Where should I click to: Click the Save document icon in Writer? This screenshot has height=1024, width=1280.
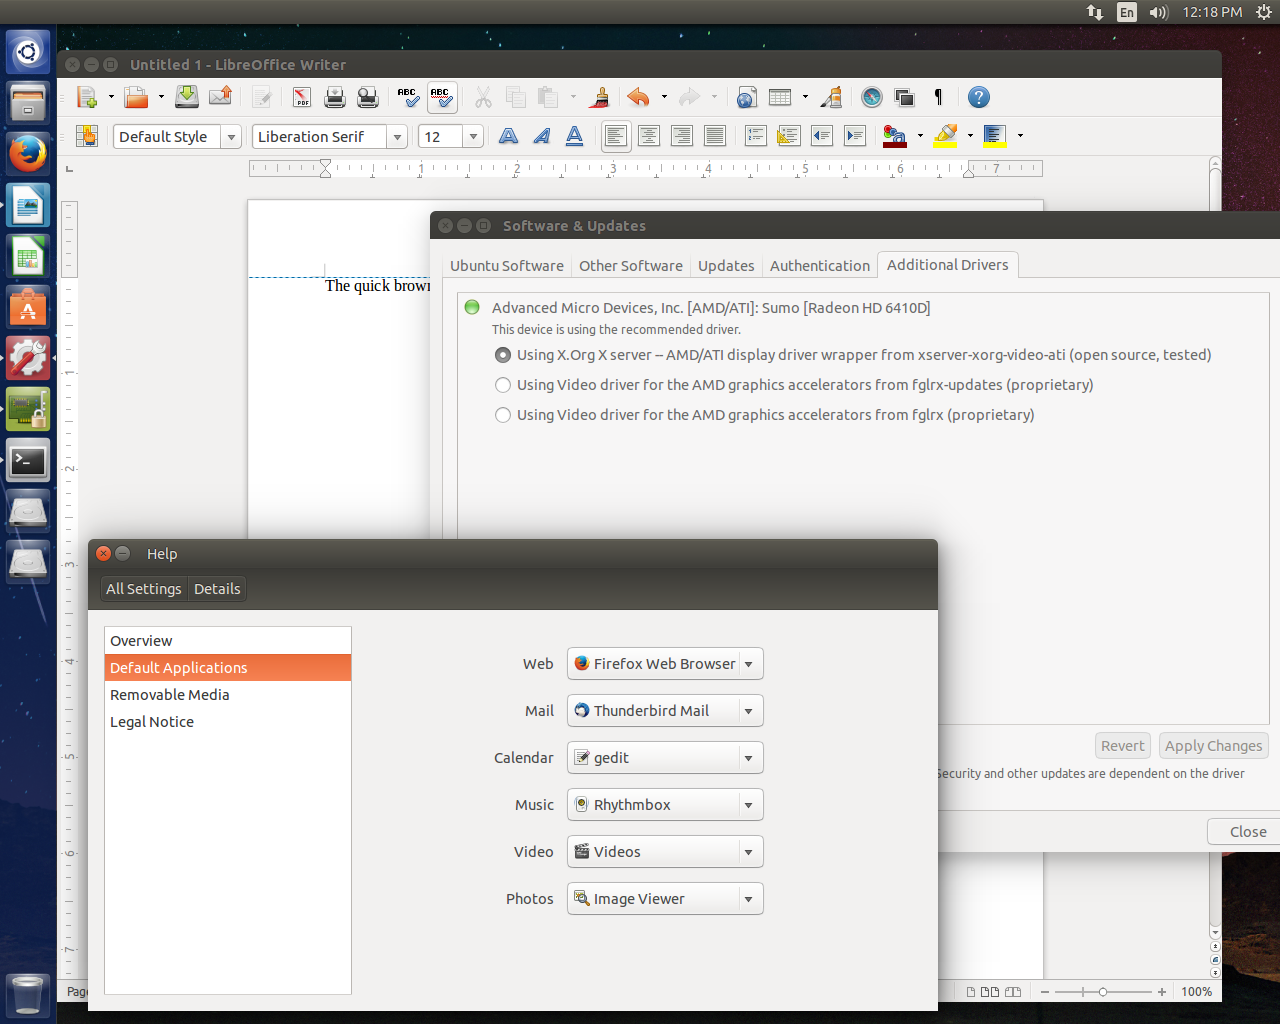[x=187, y=97]
